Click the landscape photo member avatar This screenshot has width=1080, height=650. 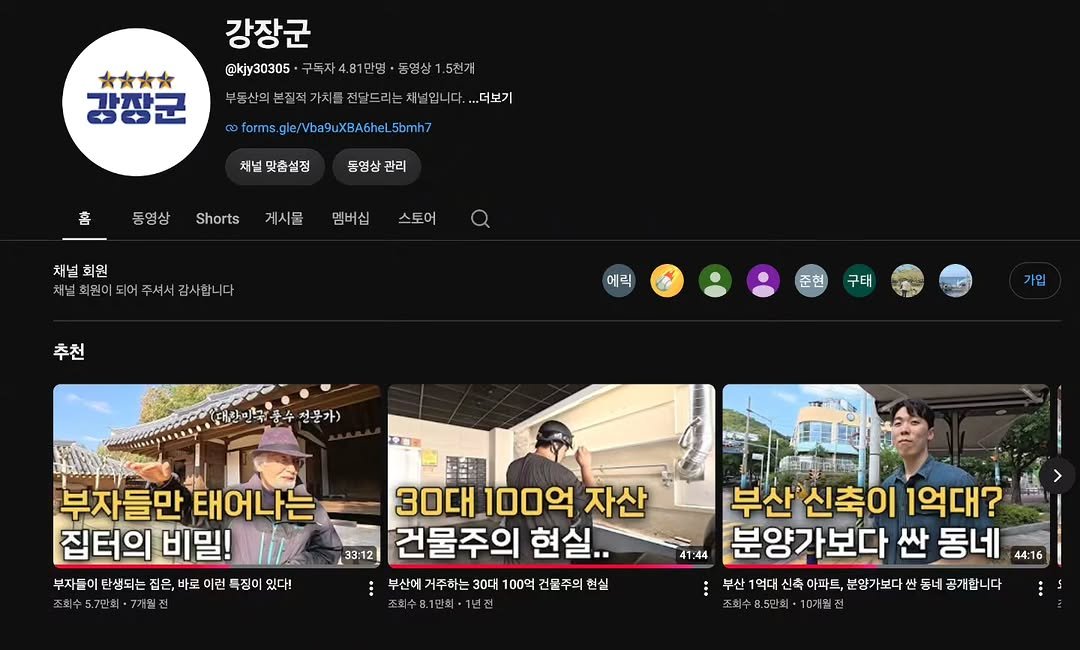pyautogui.click(x=908, y=281)
